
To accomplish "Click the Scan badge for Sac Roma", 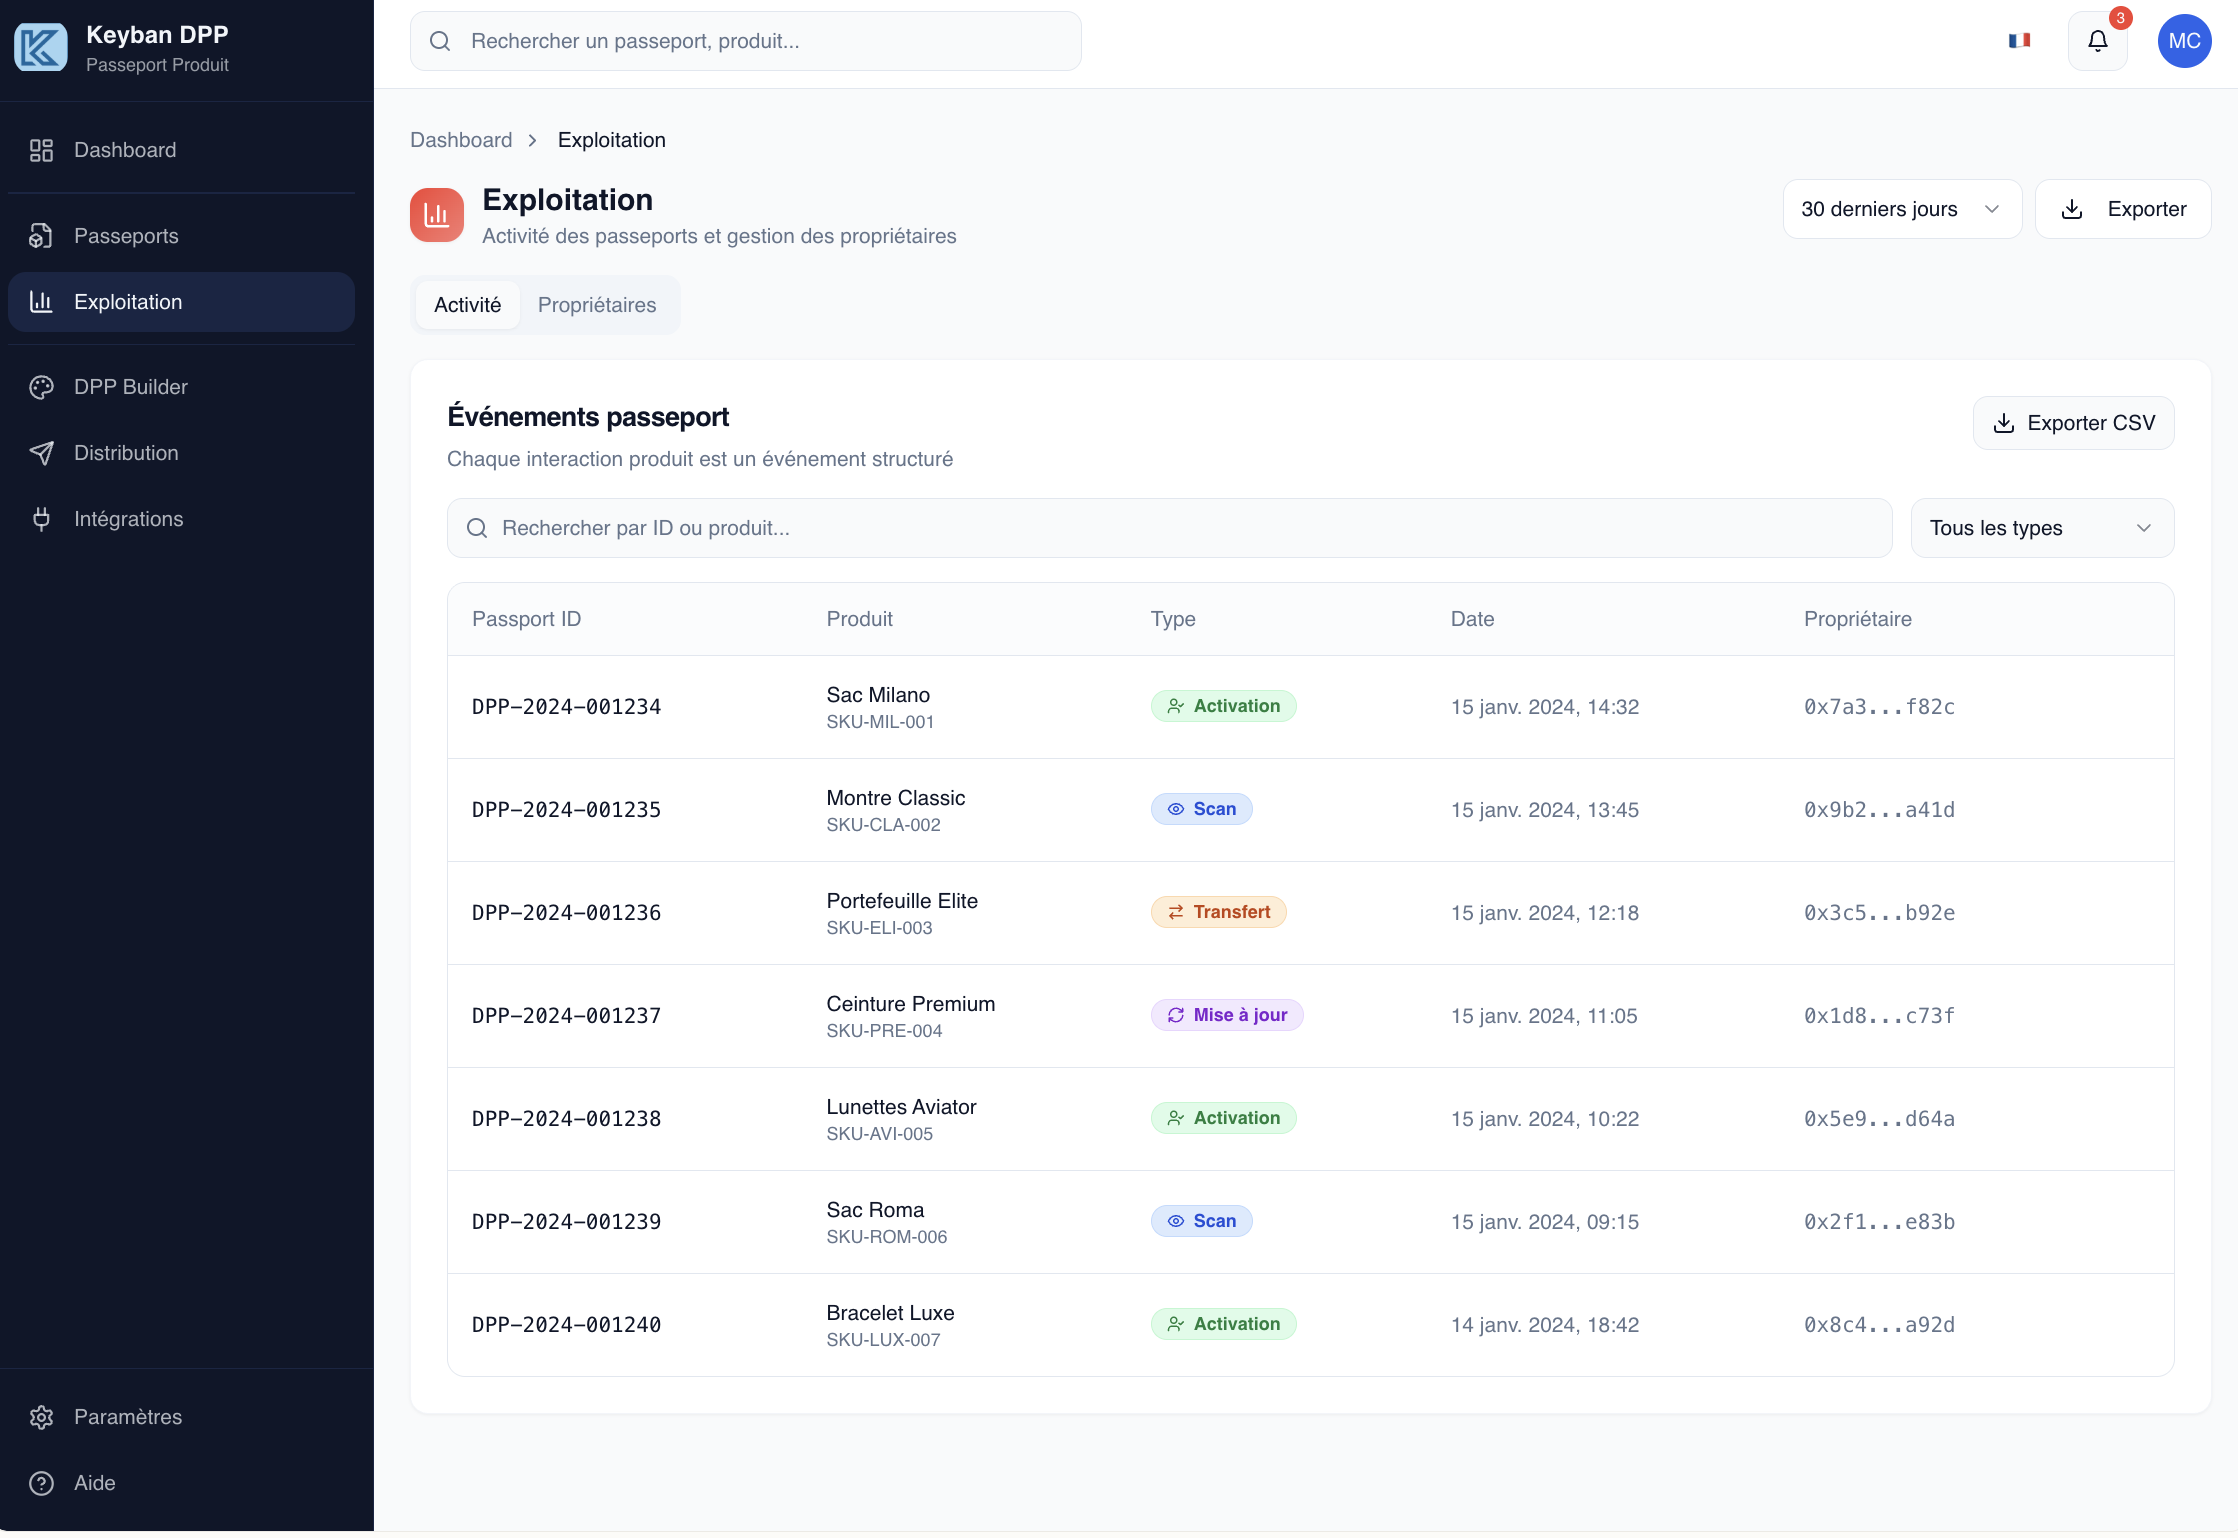I will 1202,1221.
